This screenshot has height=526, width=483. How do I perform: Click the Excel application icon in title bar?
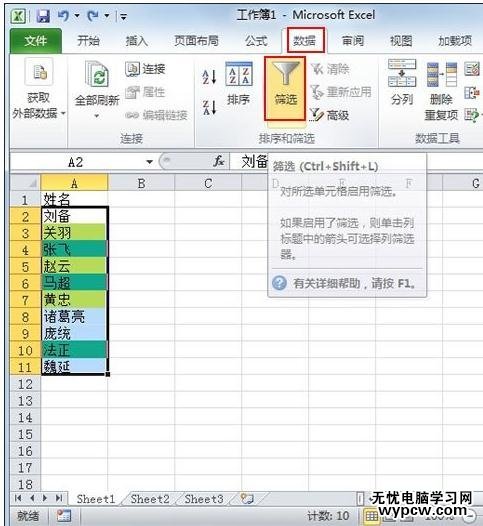(18, 16)
